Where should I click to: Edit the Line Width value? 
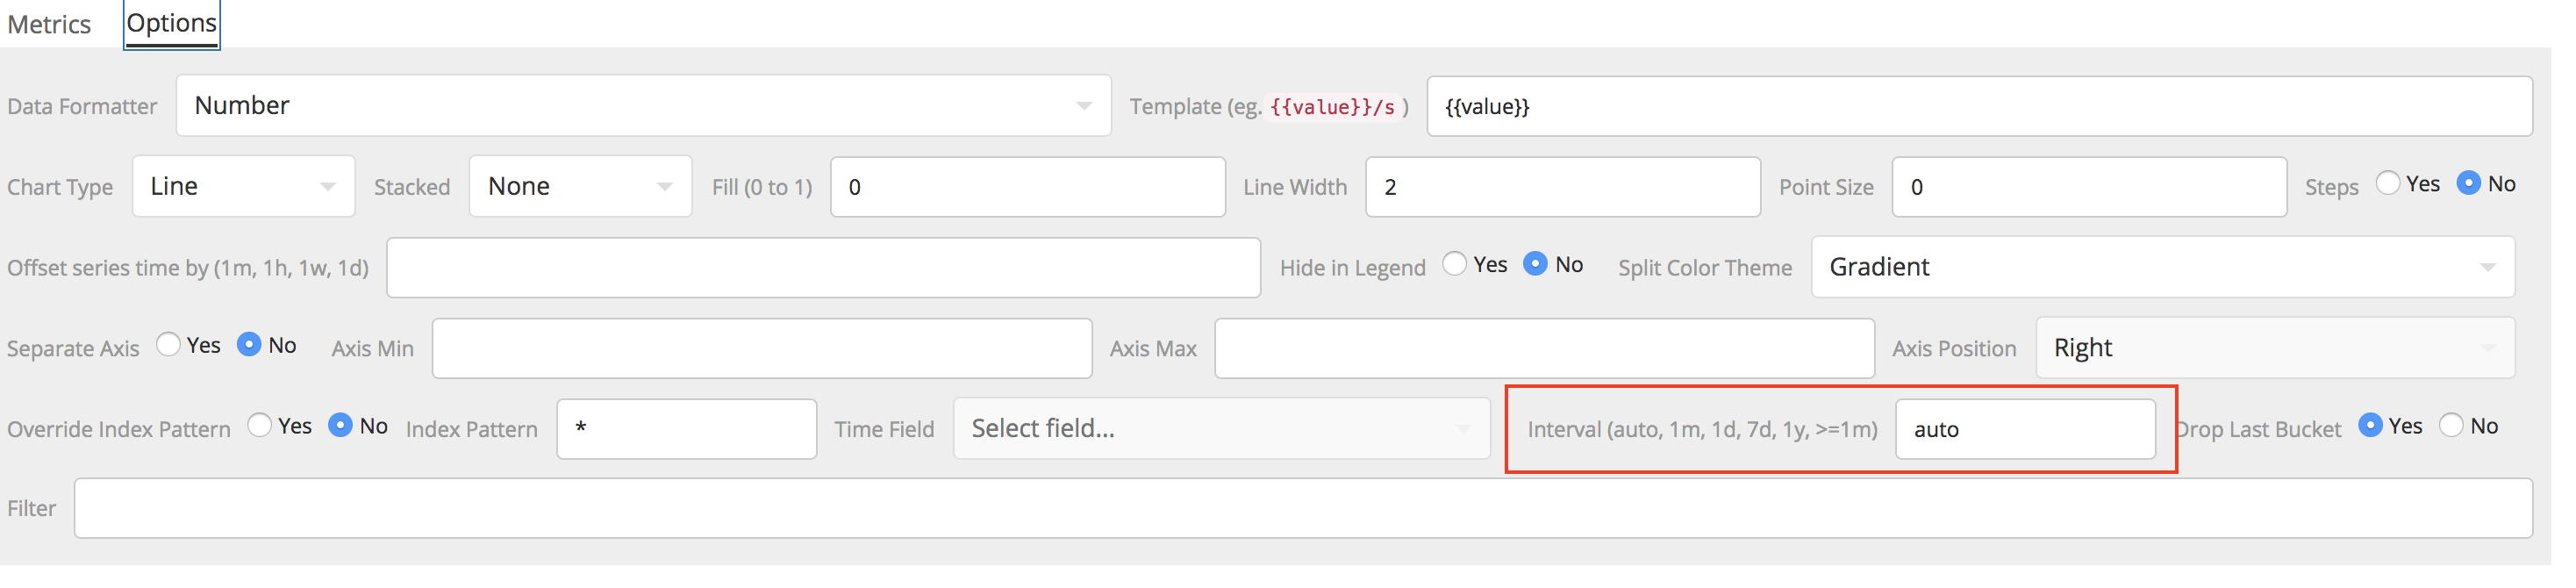[1560, 187]
